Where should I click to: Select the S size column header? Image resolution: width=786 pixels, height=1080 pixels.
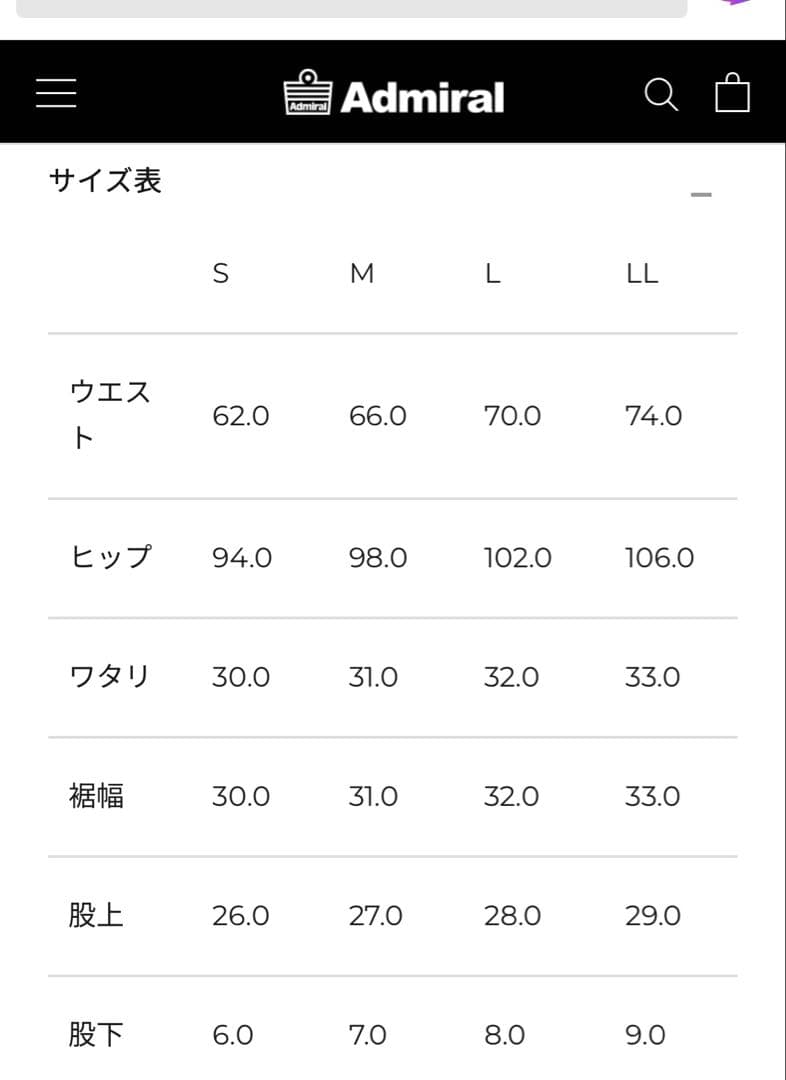click(x=222, y=273)
